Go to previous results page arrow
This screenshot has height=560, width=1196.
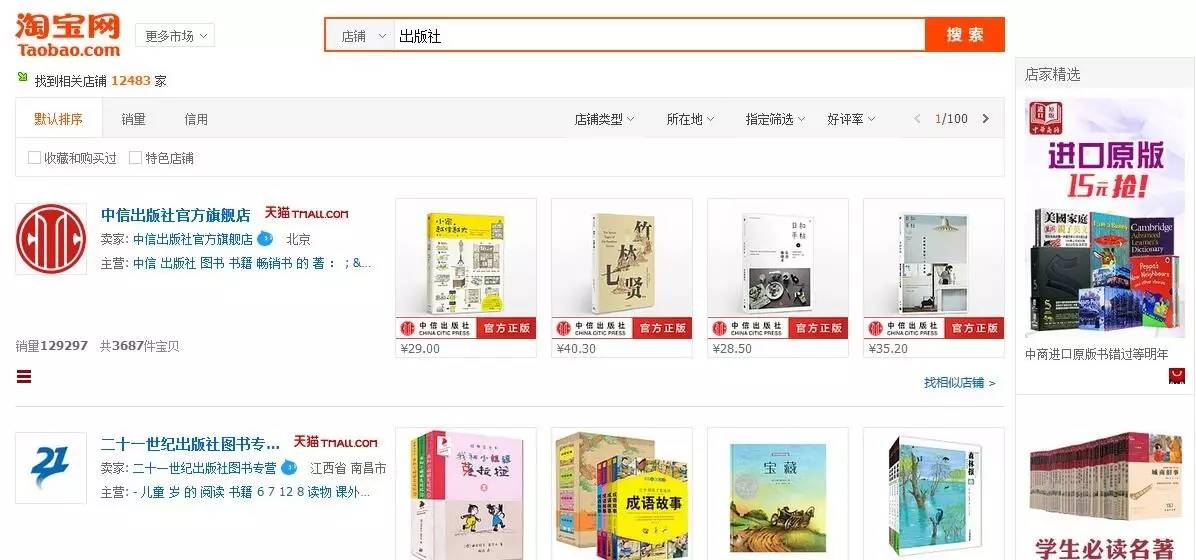tap(917, 119)
